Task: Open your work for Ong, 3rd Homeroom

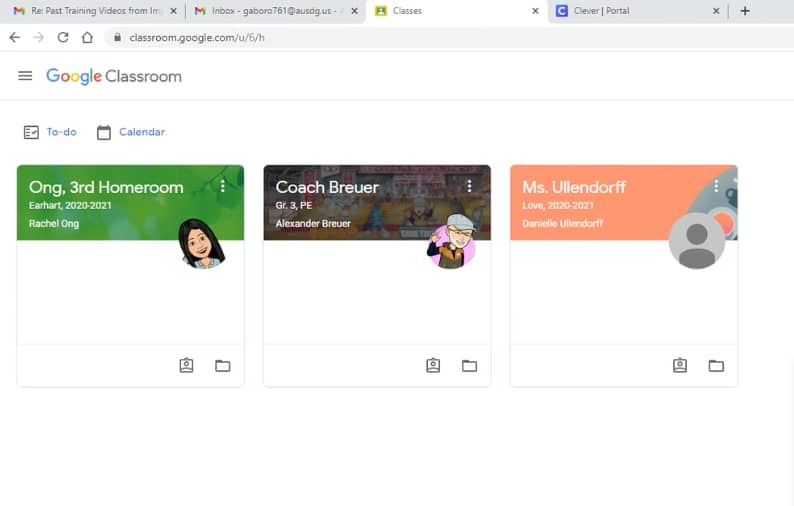Action: pos(186,365)
